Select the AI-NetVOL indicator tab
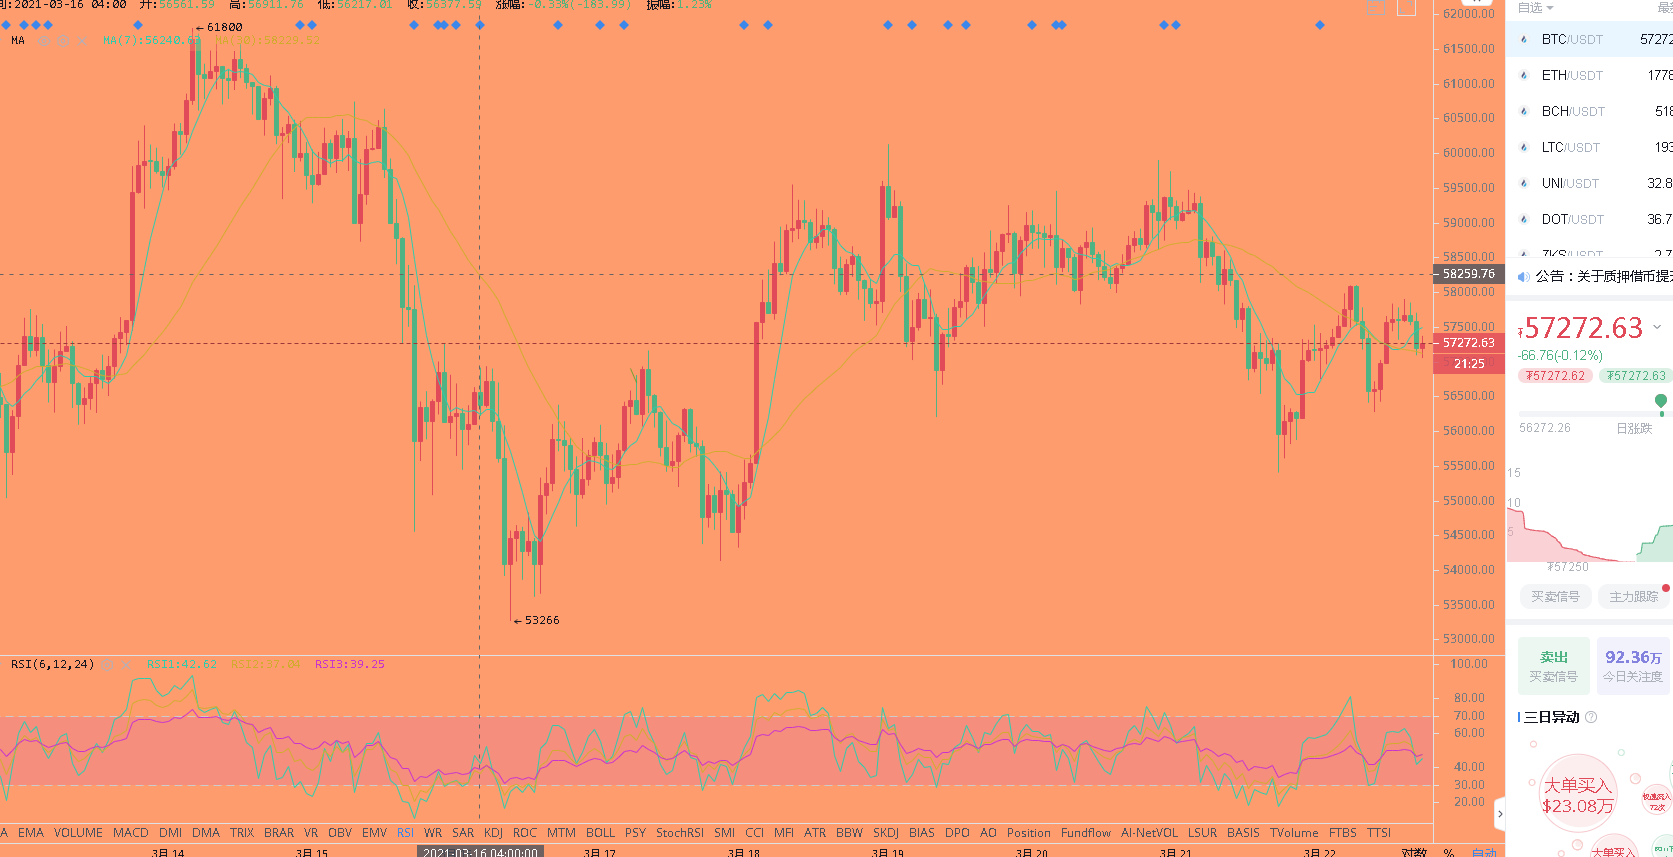The image size is (1673, 857). 1149,833
